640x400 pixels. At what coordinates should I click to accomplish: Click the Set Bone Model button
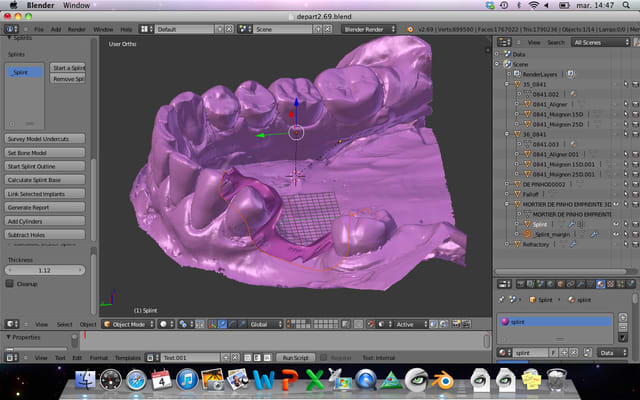coord(45,153)
